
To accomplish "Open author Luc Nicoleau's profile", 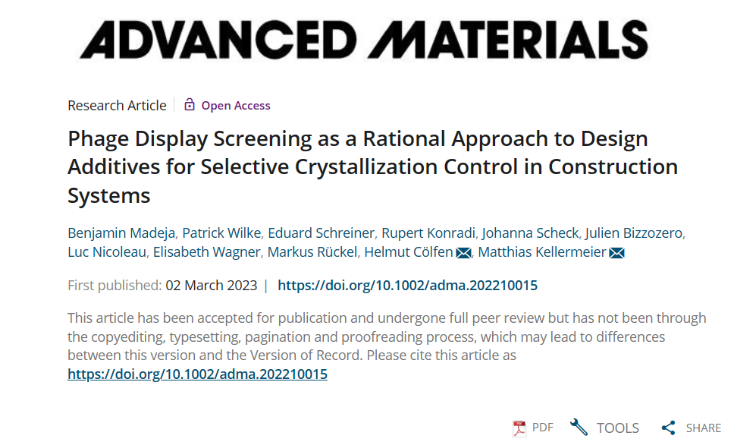I will 107,252.
